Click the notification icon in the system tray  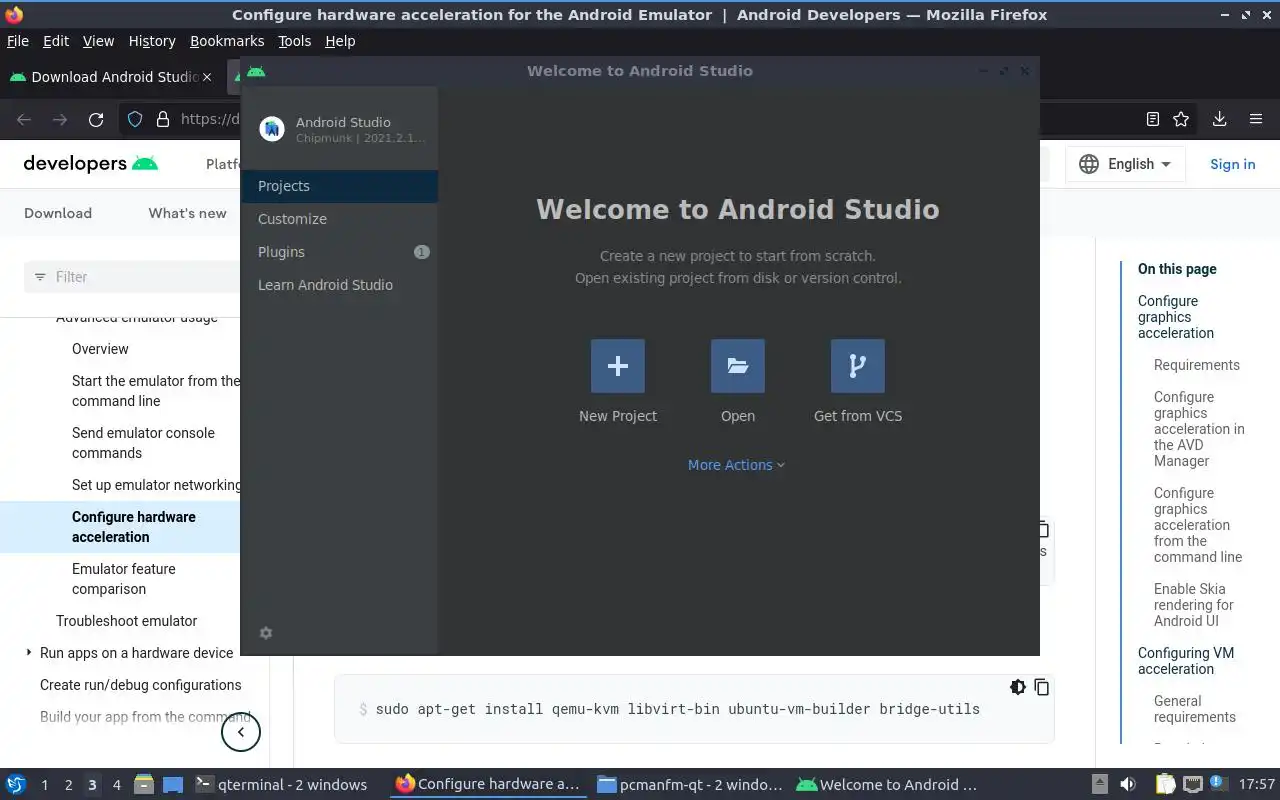point(1218,784)
